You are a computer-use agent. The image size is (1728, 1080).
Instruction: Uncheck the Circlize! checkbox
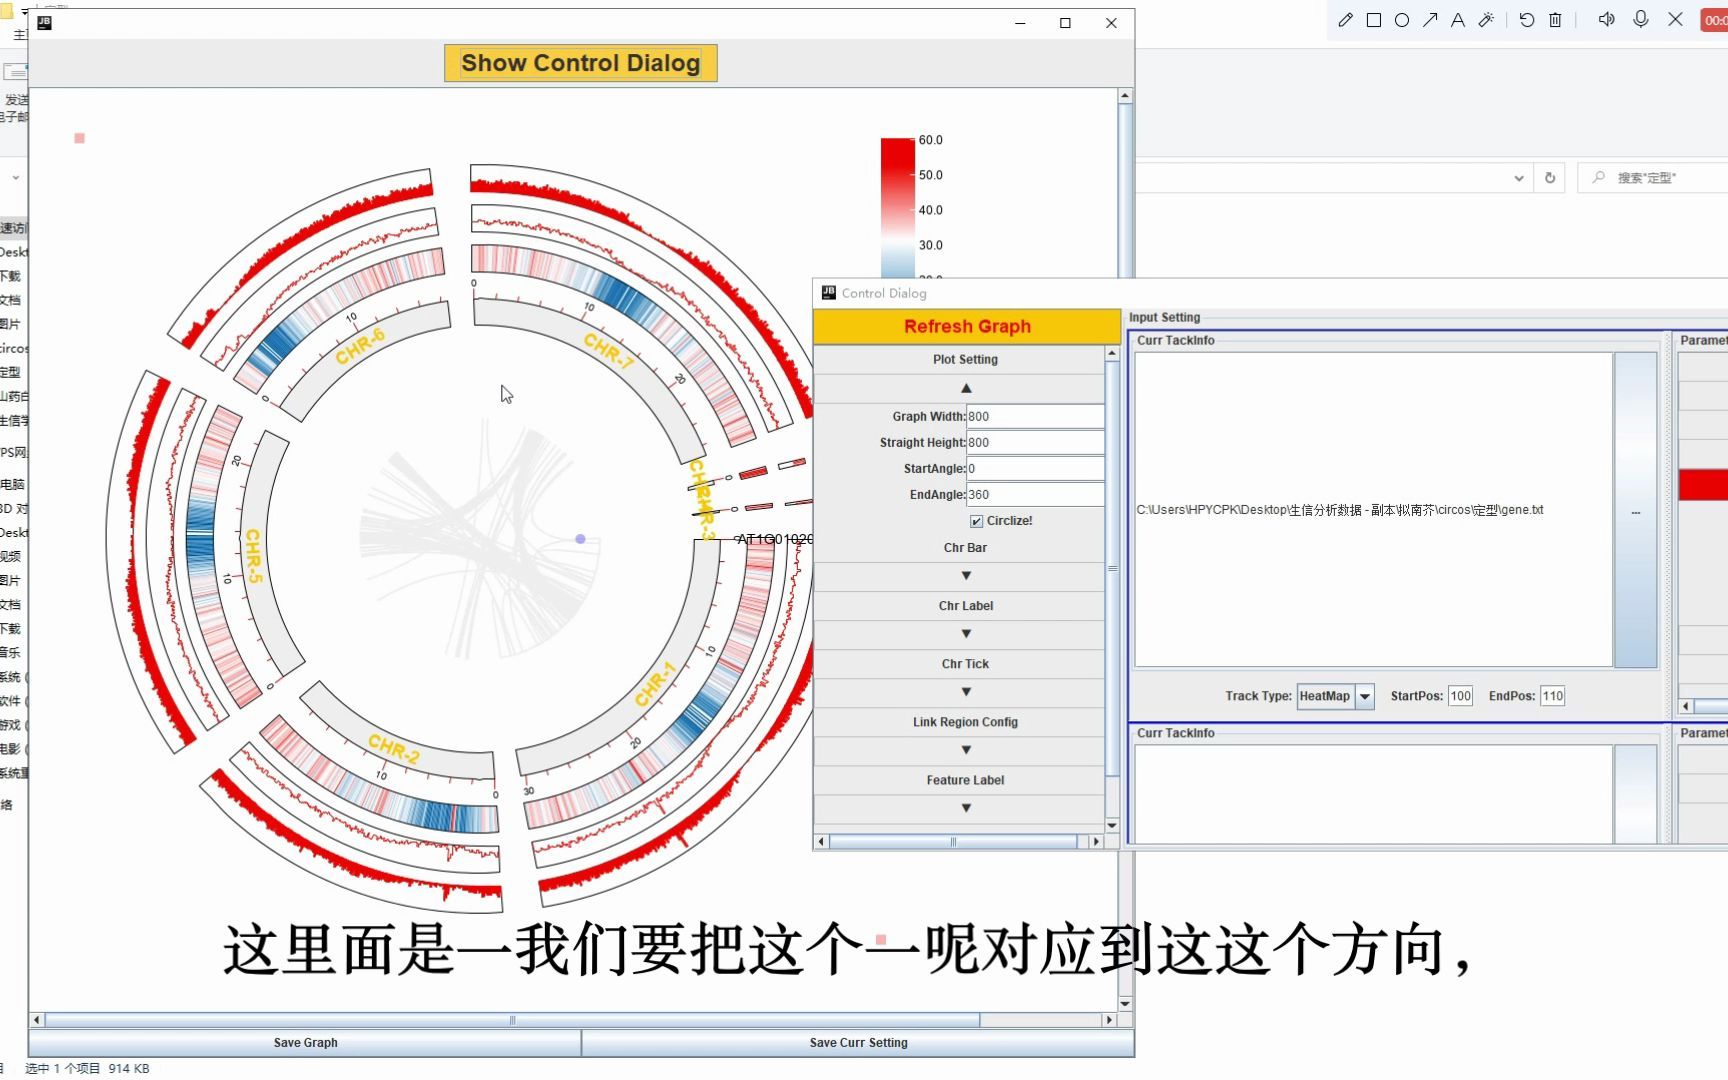976,520
